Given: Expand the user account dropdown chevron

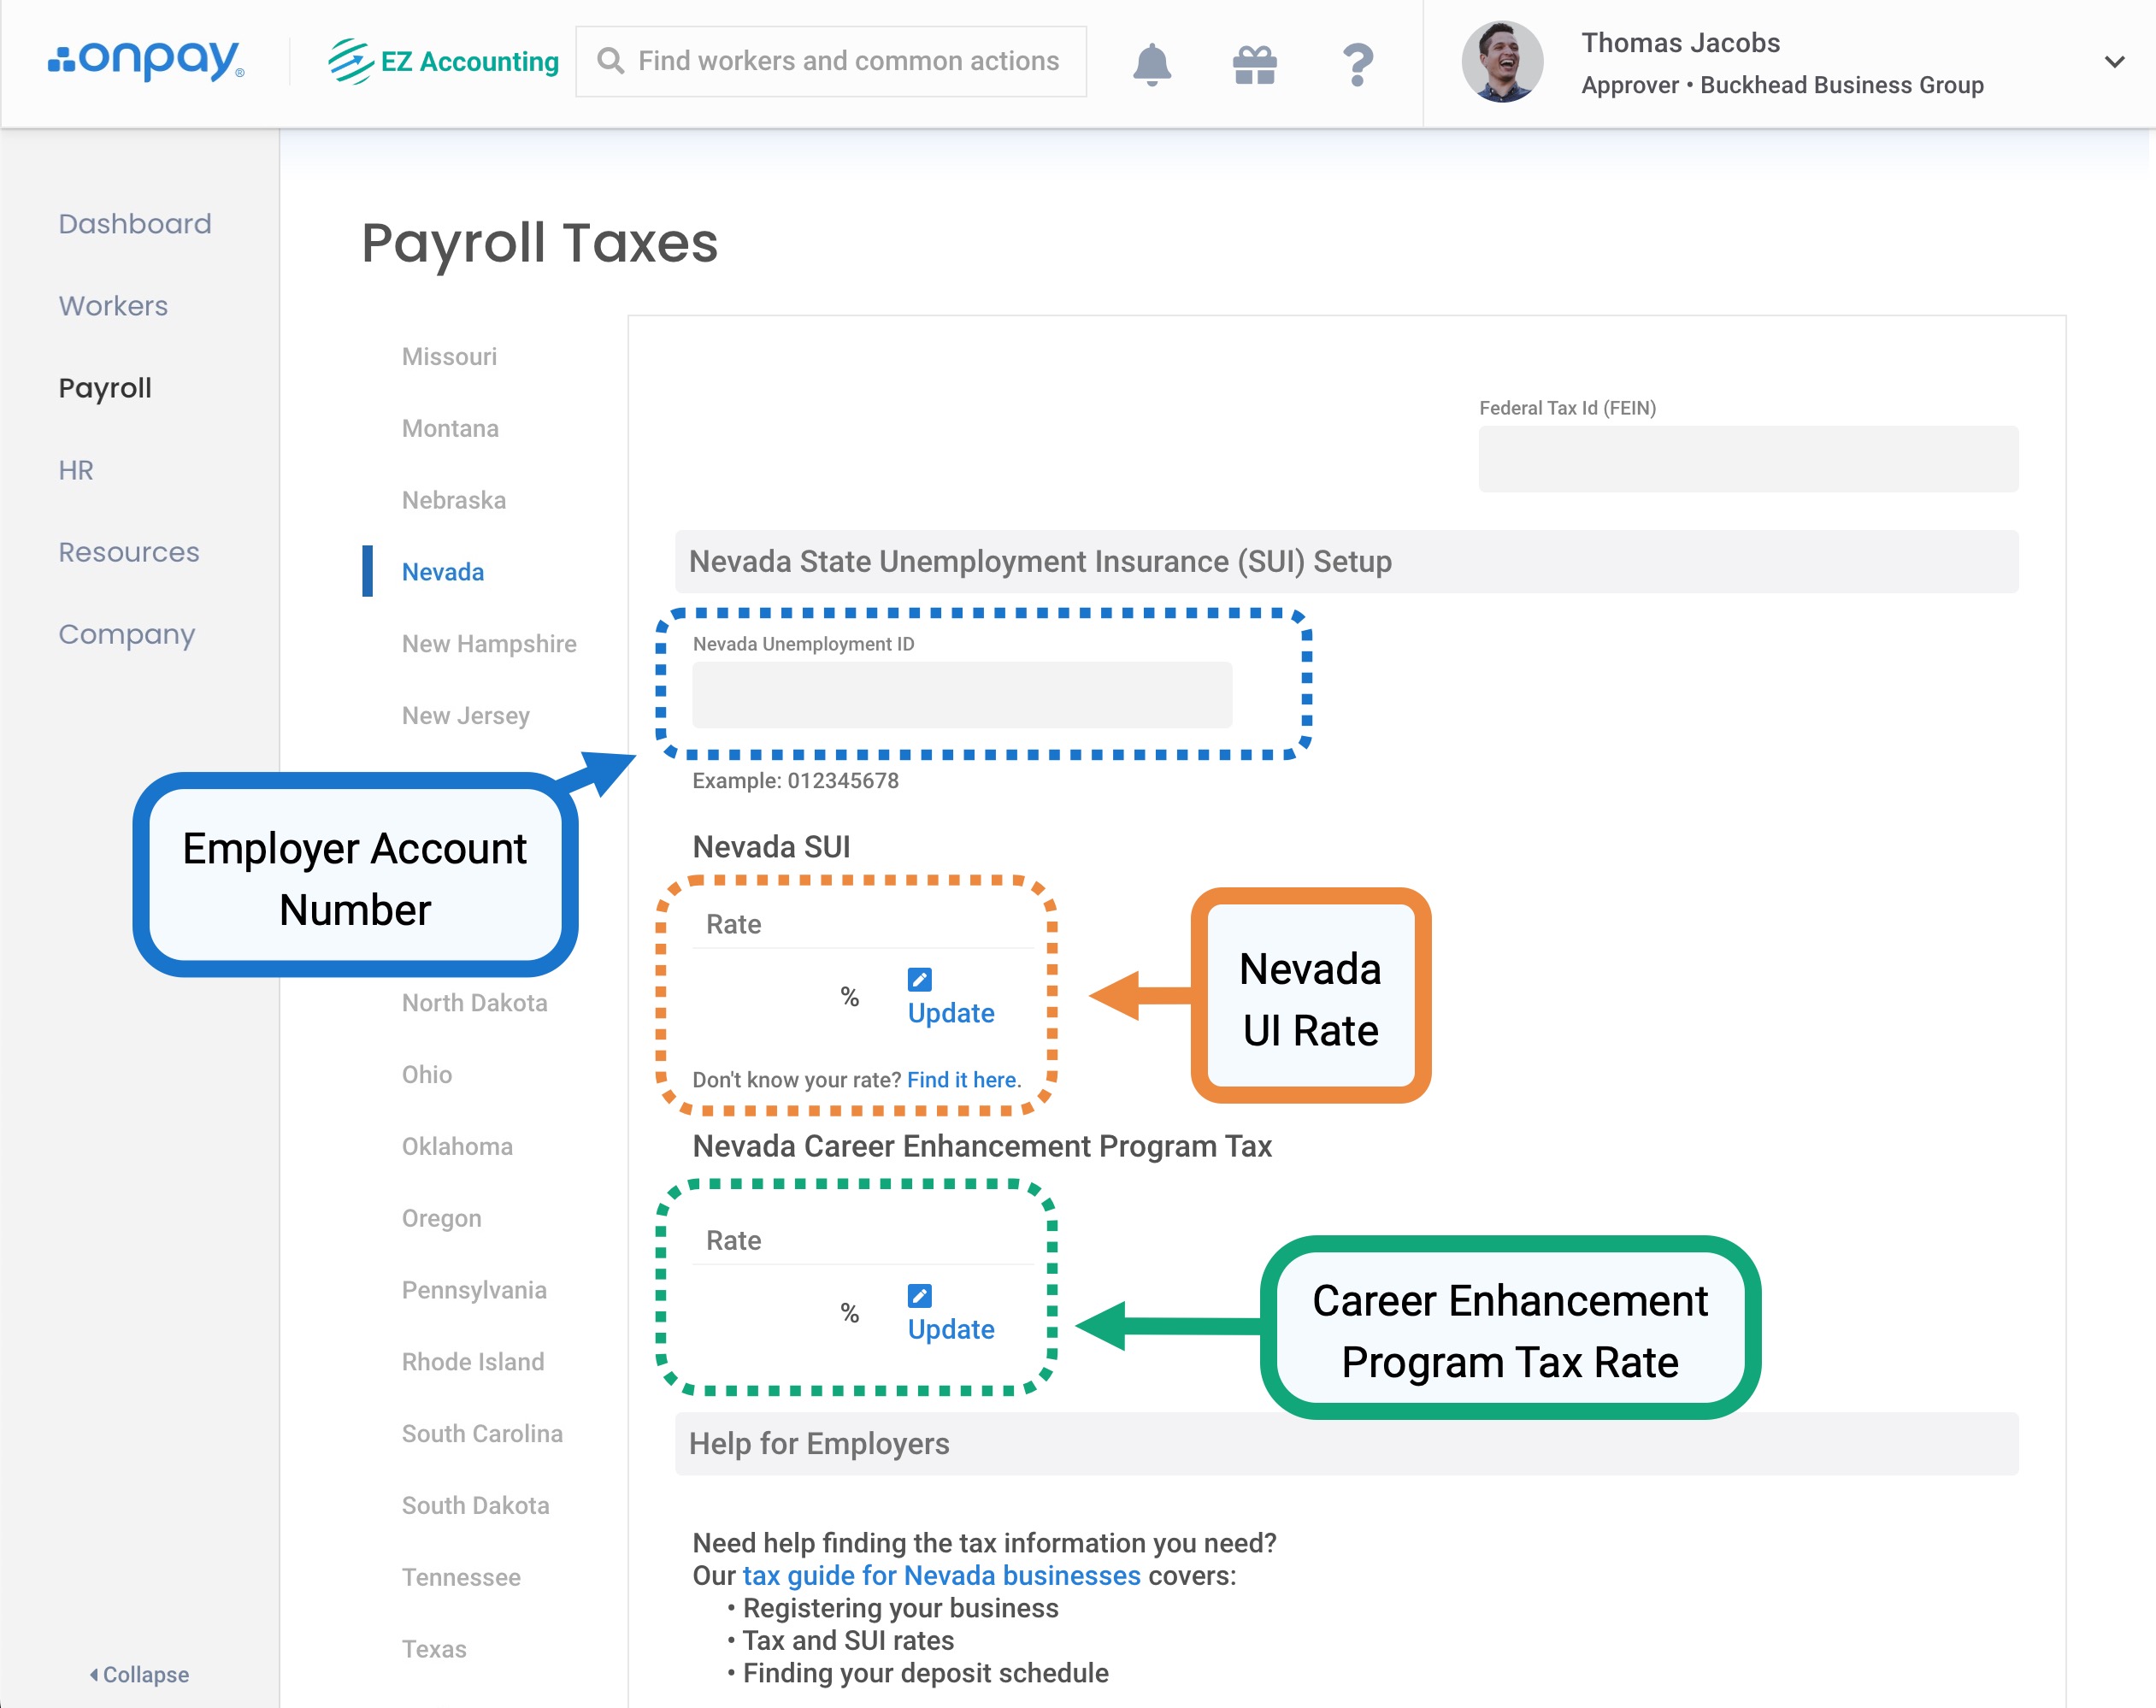Looking at the screenshot, I should tap(2114, 62).
